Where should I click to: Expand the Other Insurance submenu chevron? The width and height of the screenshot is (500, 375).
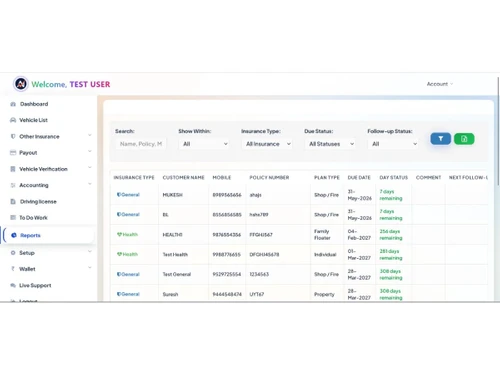pos(90,135)
